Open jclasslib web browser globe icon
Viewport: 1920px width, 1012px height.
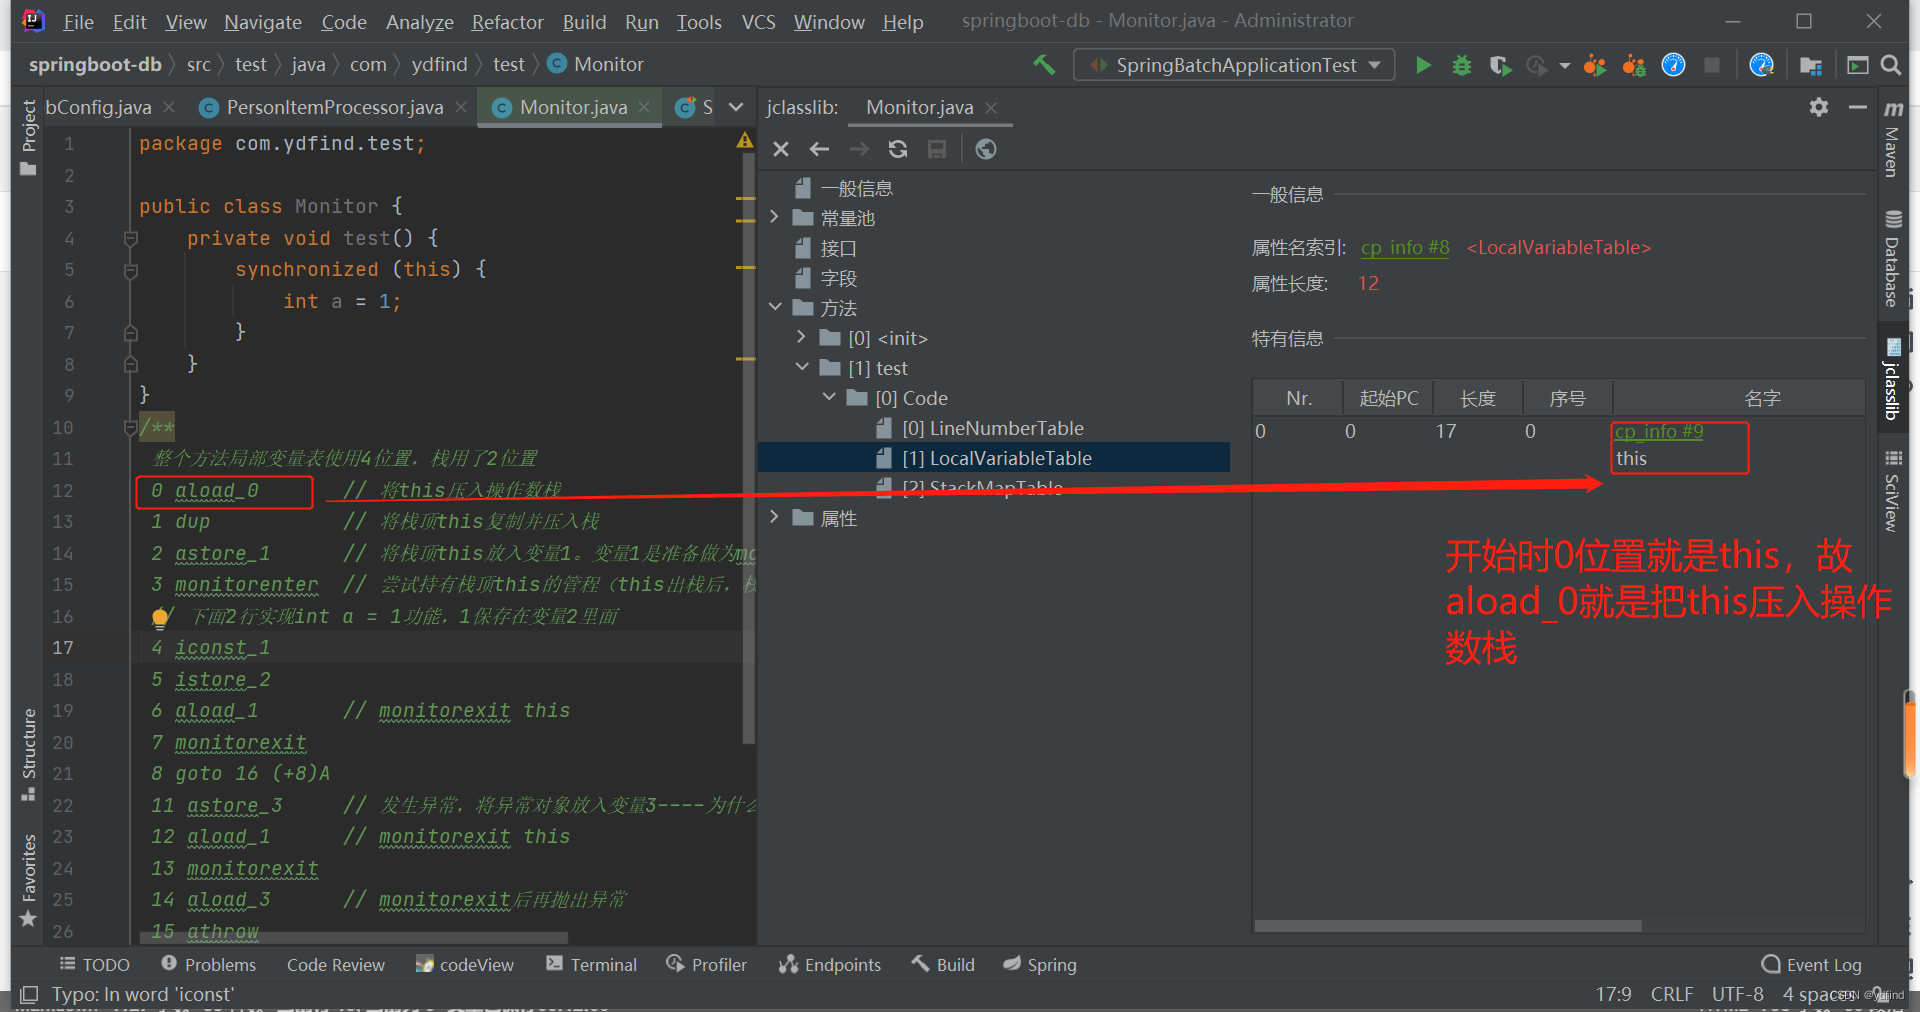coord(985,149)
